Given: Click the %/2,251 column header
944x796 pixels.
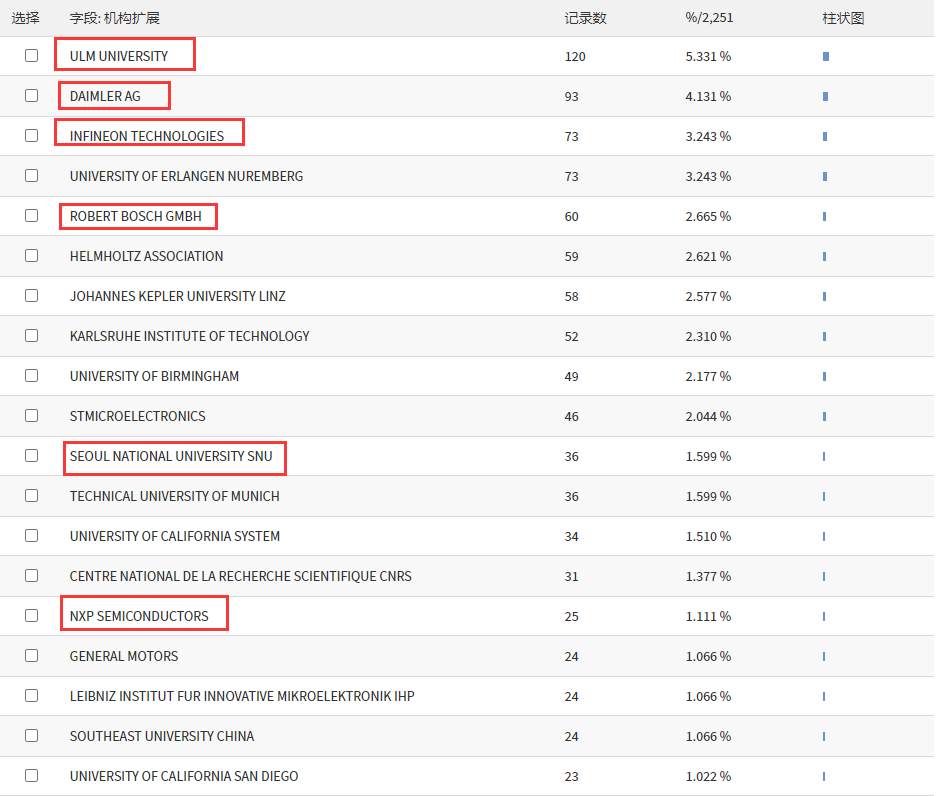Looking at the screenshot, I should click(x=709, y=17).
